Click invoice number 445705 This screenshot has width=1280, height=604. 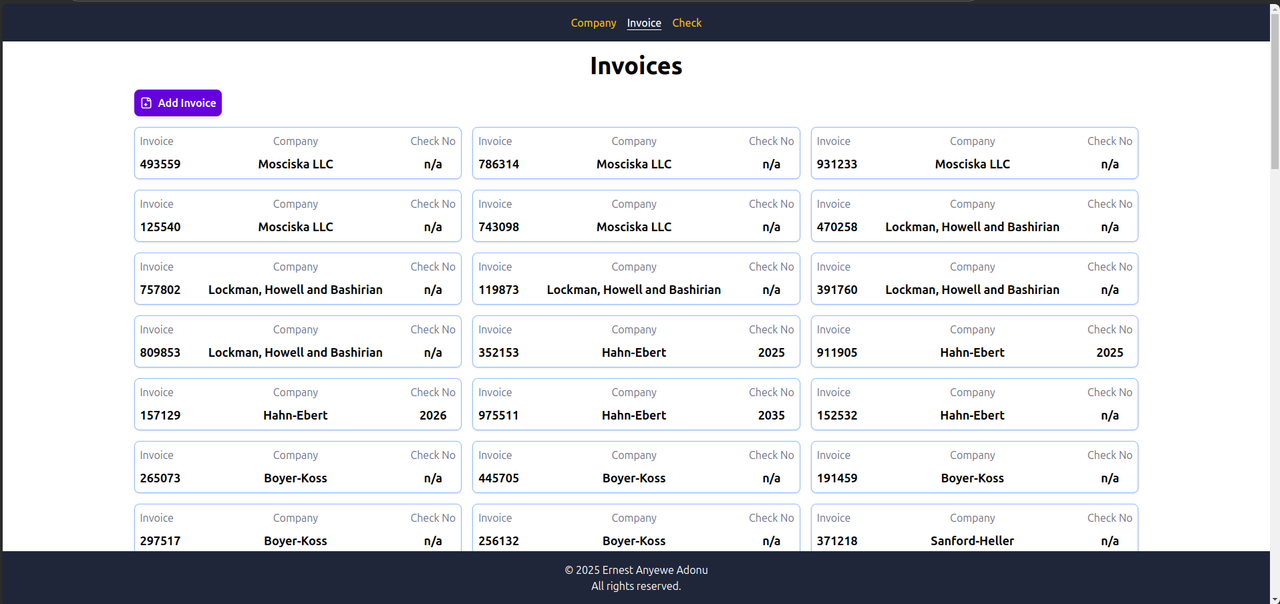click(499, 478)
